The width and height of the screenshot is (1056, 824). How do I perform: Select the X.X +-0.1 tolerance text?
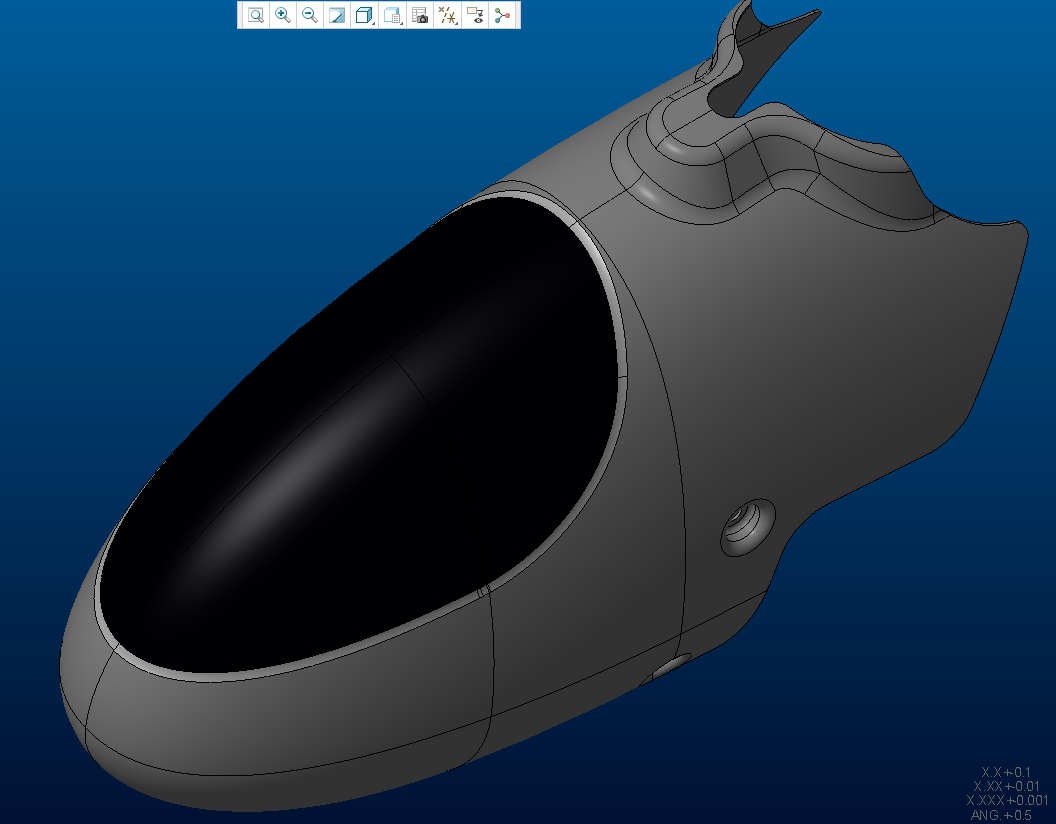1005,772
